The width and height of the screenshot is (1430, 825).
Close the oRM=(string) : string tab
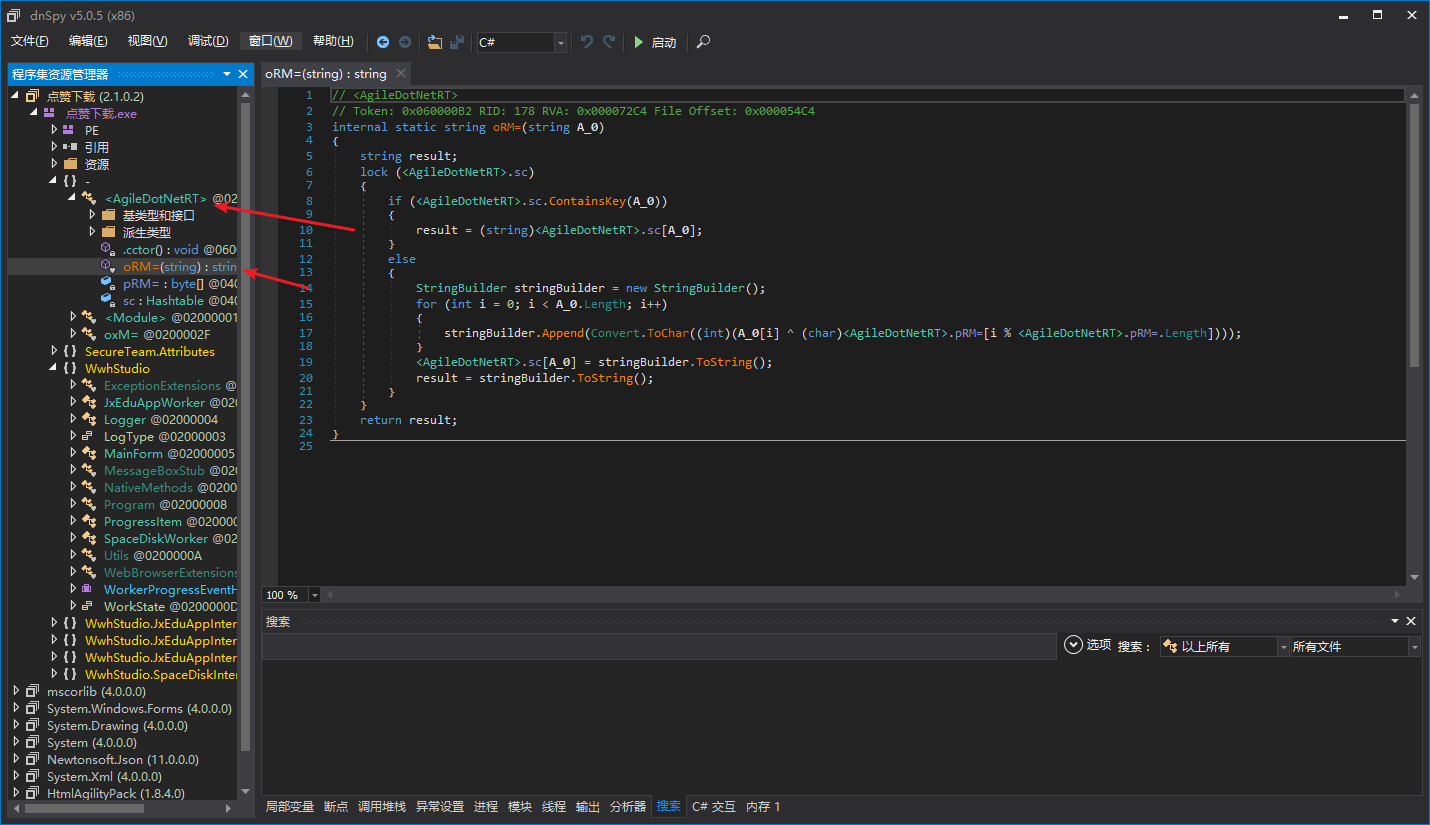tap(401, 73)
